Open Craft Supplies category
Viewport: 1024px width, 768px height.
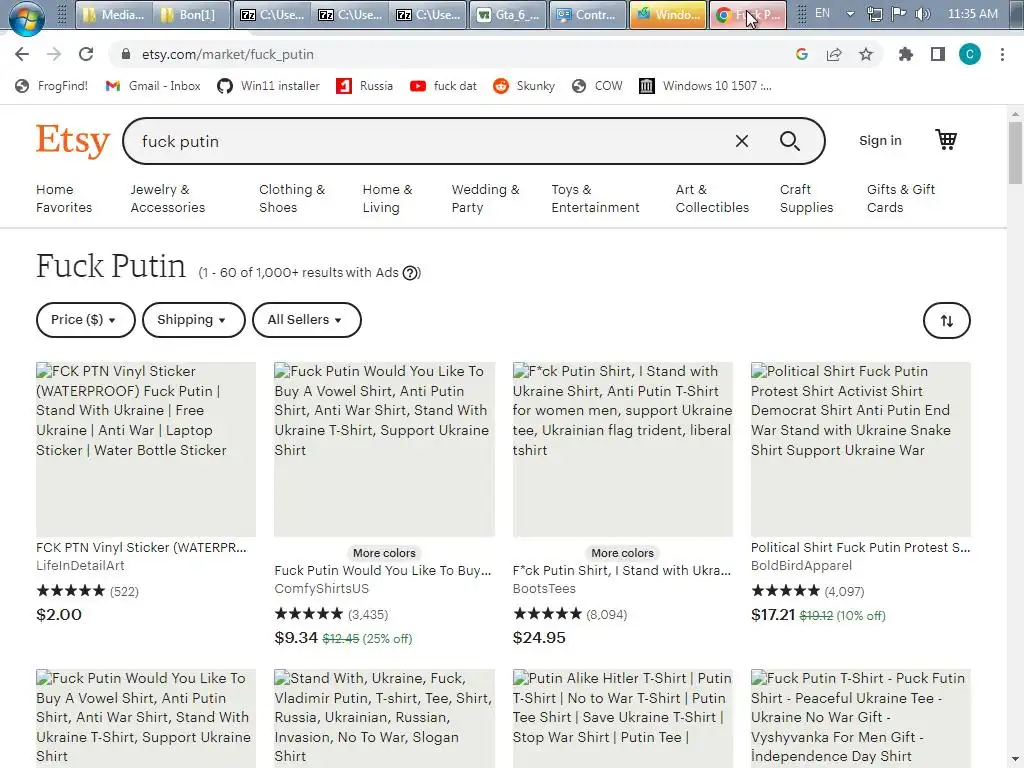807,199
